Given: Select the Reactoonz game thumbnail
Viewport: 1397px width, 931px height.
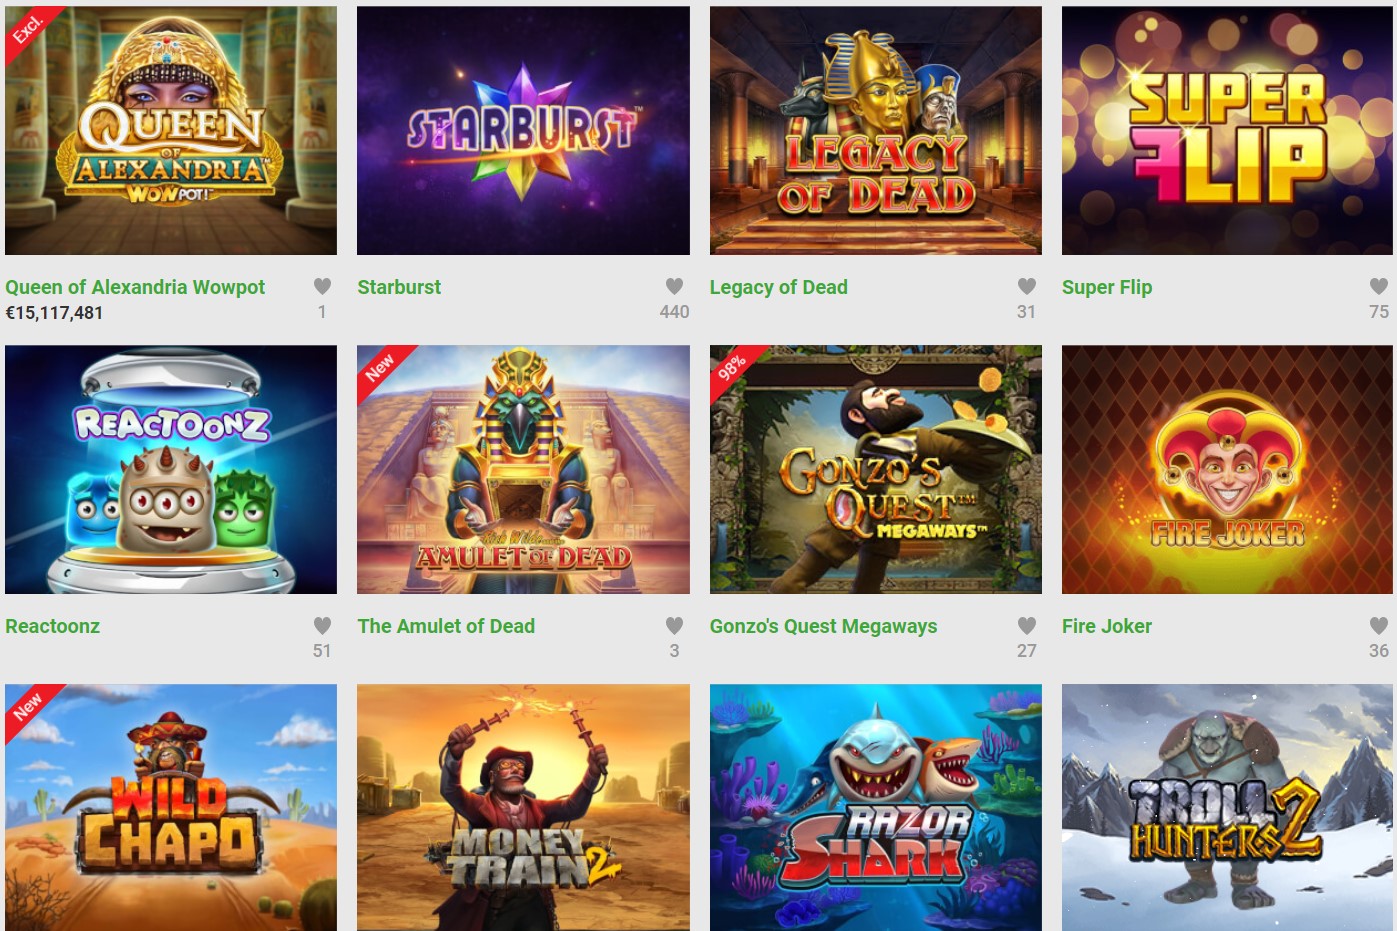Looking at the screenshot, I should tap(171, 470).
